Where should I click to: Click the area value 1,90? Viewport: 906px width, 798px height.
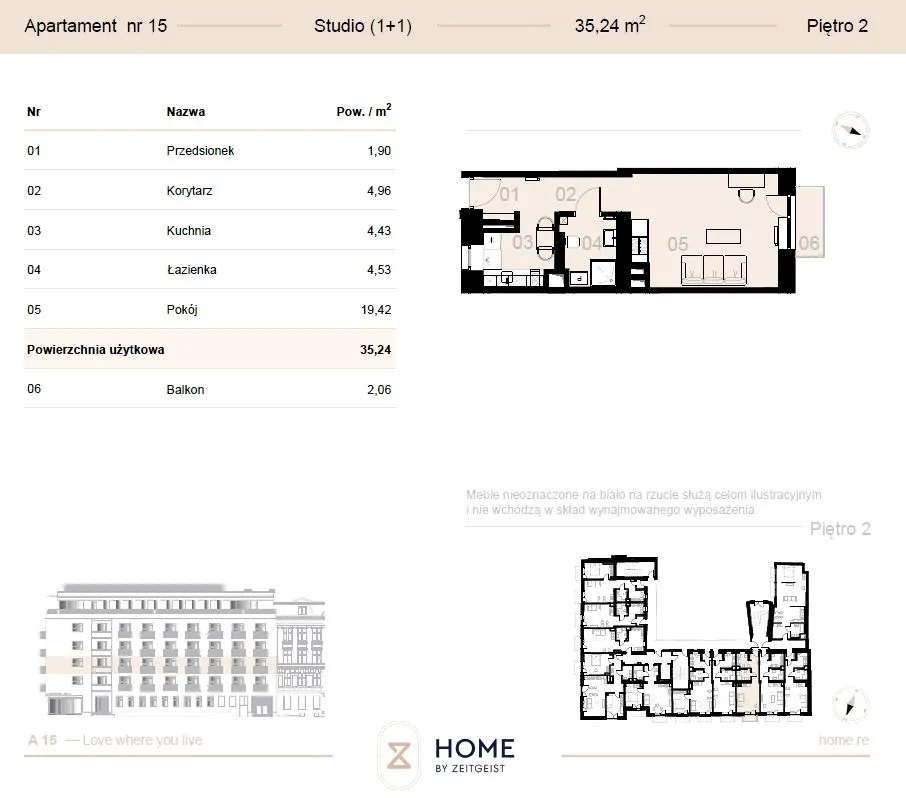(x=379, y=151)
